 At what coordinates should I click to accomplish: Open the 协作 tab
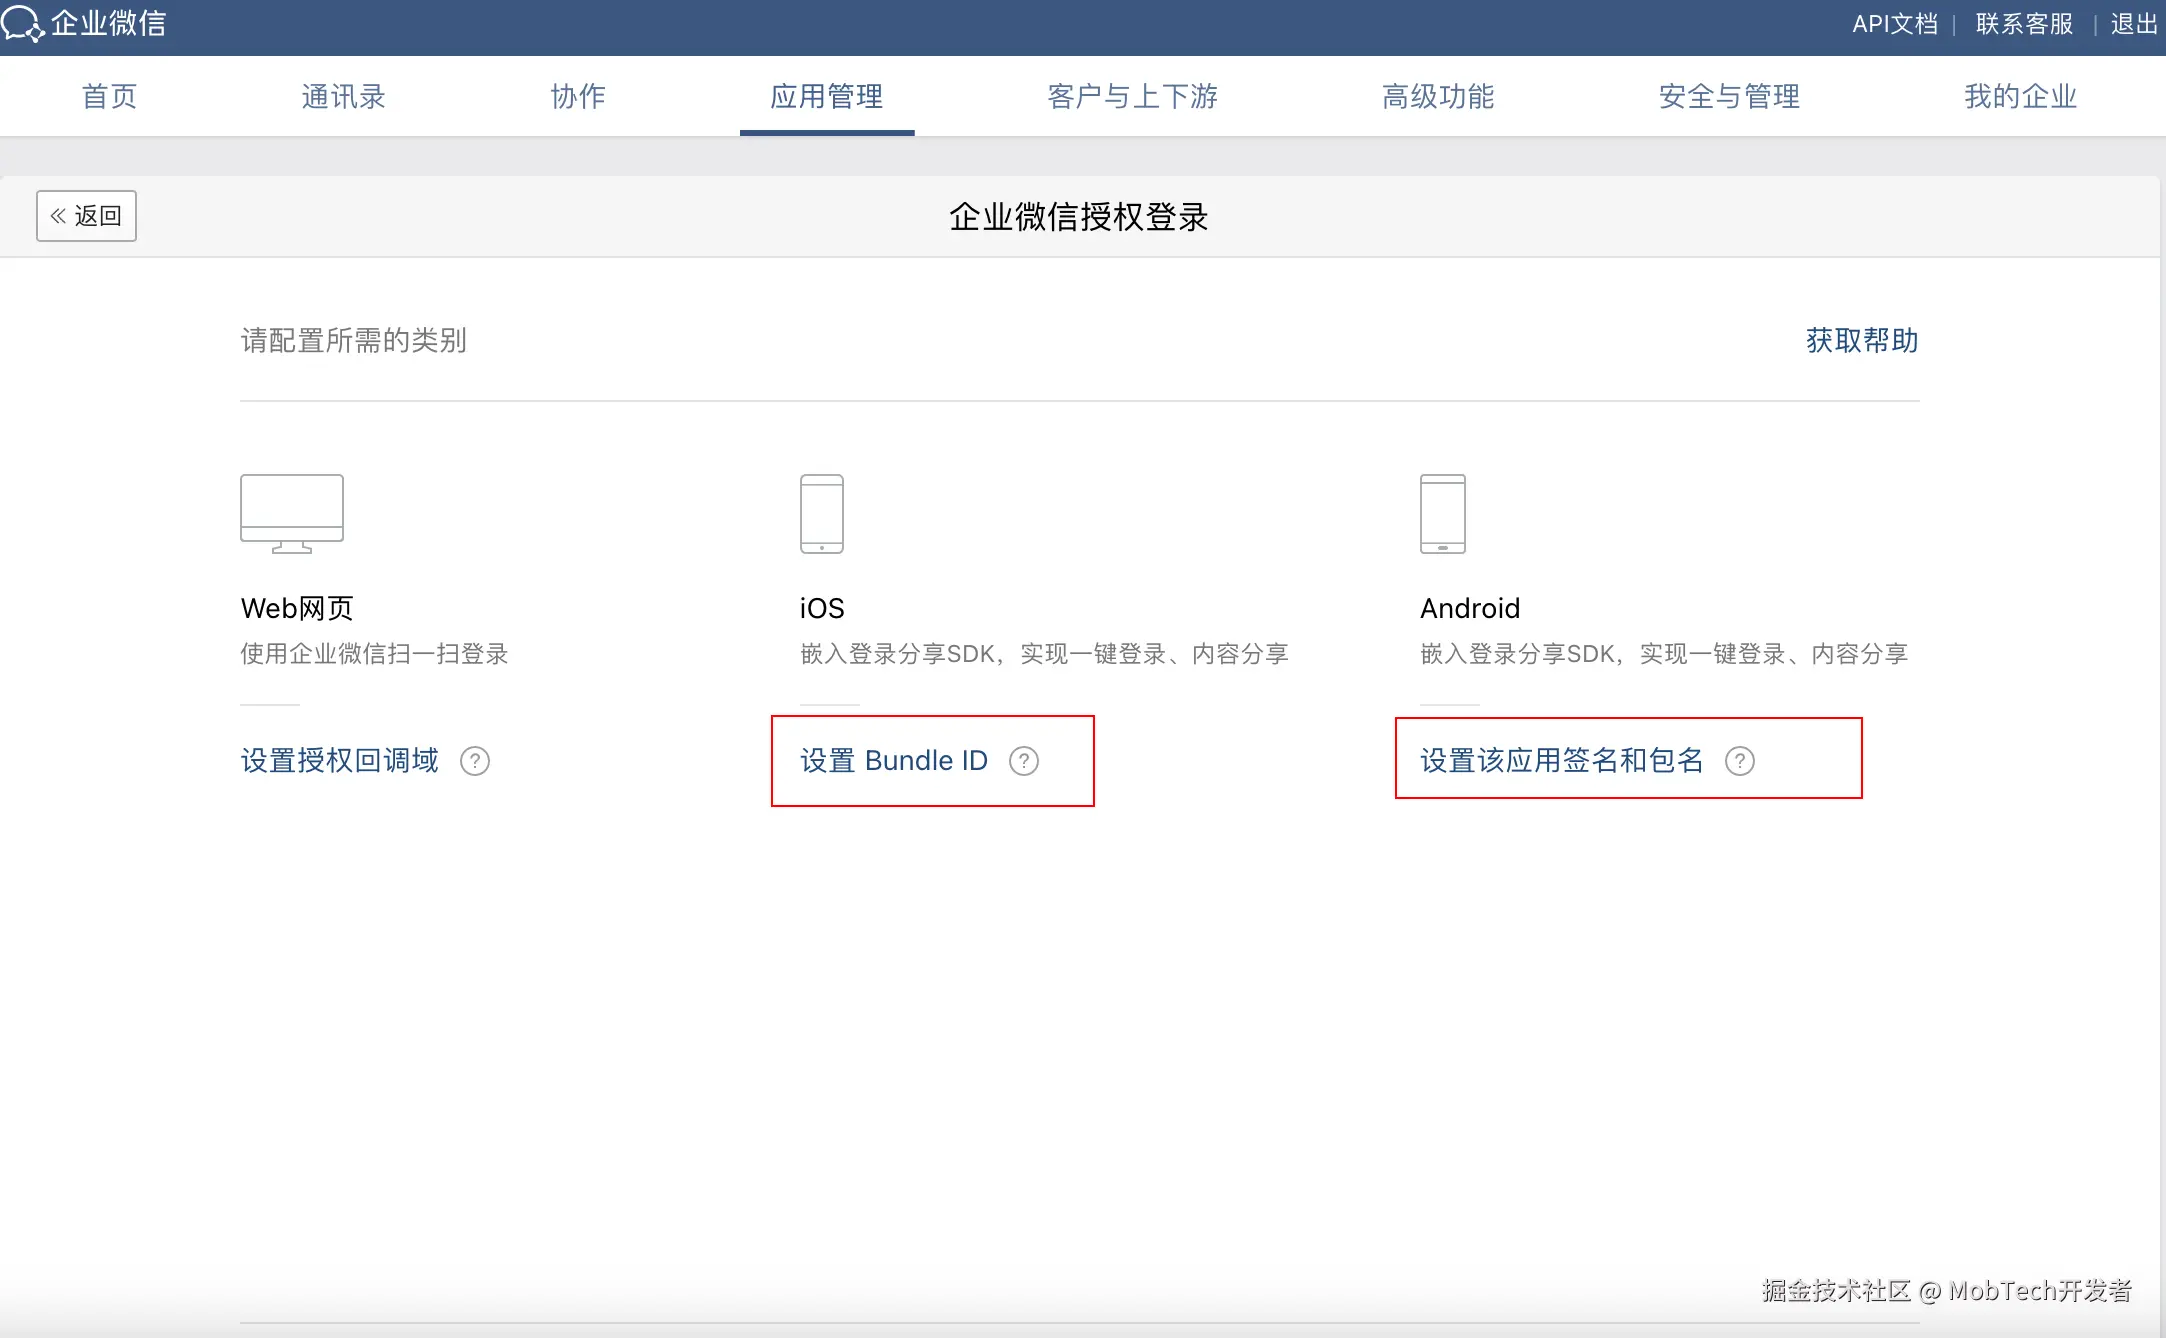point(578,96)
